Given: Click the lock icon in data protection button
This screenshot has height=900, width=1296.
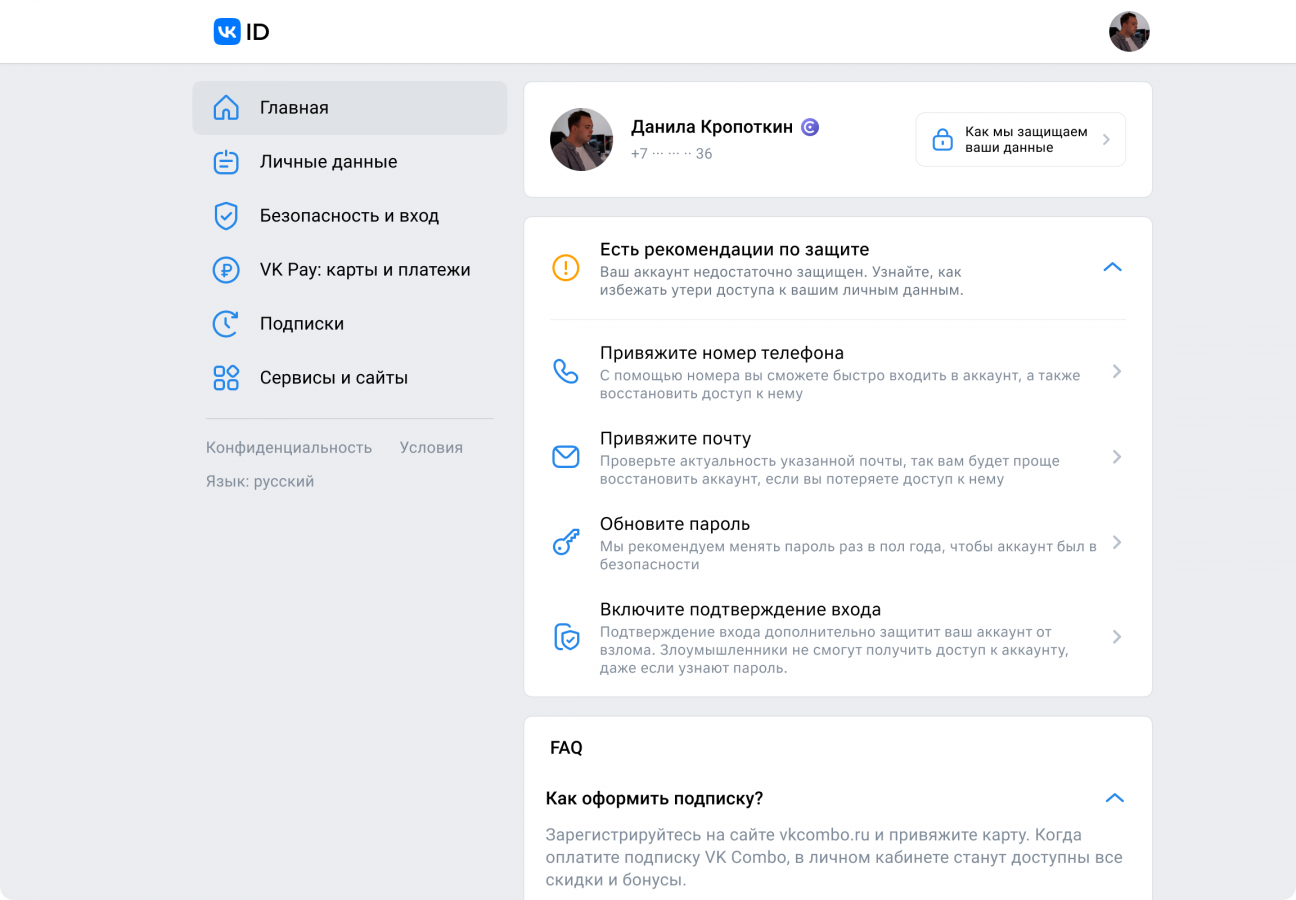Looking at the screenshot, I should point(942,140).
